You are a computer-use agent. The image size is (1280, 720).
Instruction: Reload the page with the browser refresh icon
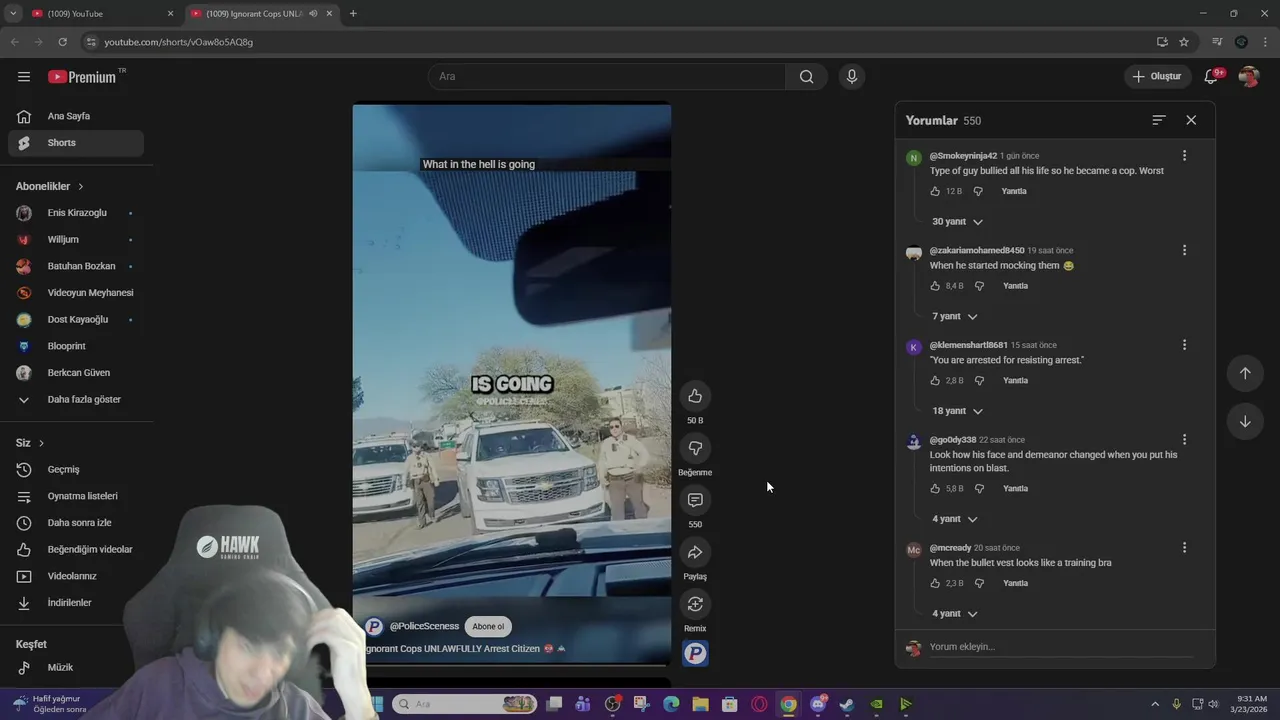coord(62,42)
